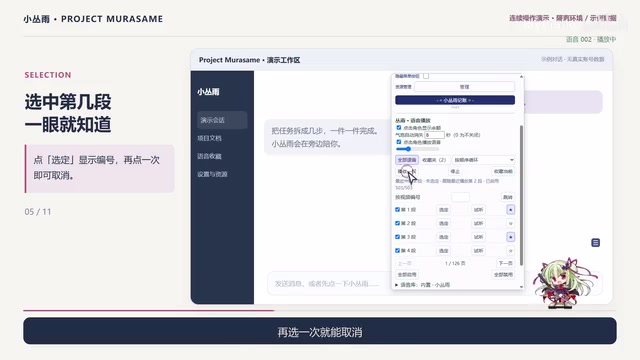The width and height of the screenshot is (640, 360).
Task: Click the Project Murasame window title
Action: (249, 60)
